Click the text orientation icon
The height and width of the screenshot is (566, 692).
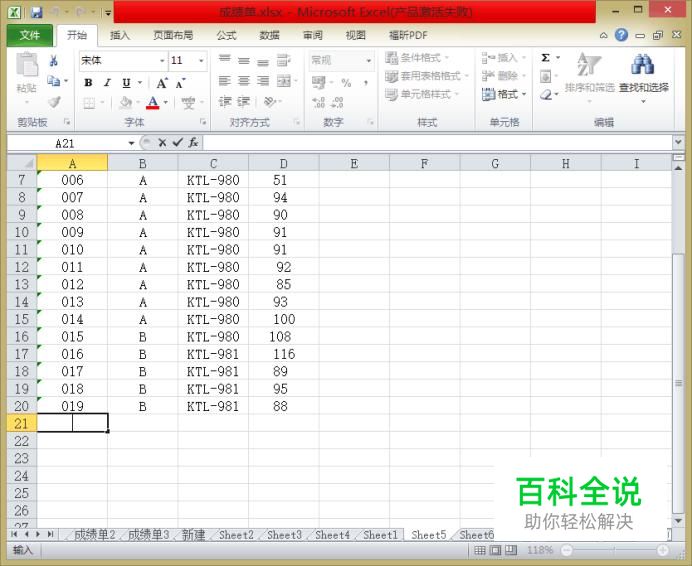269,102
